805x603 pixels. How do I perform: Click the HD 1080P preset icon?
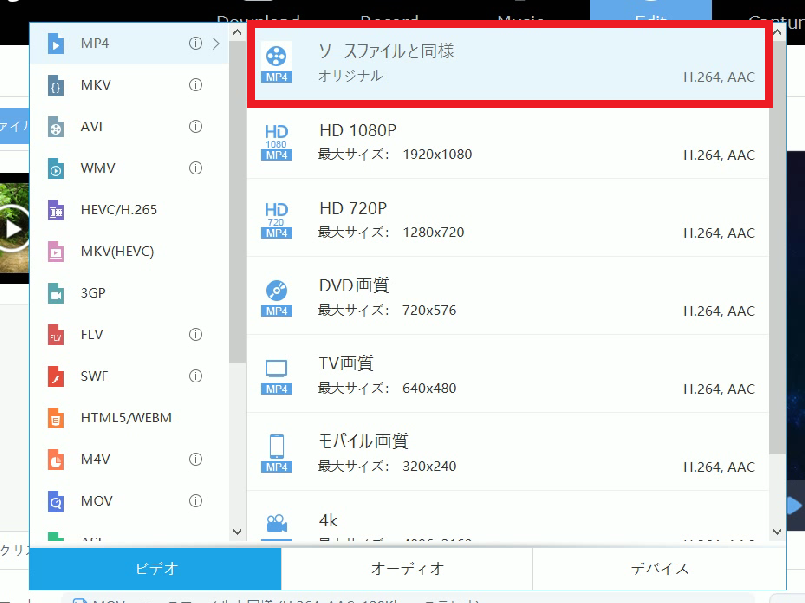(276, 141)
